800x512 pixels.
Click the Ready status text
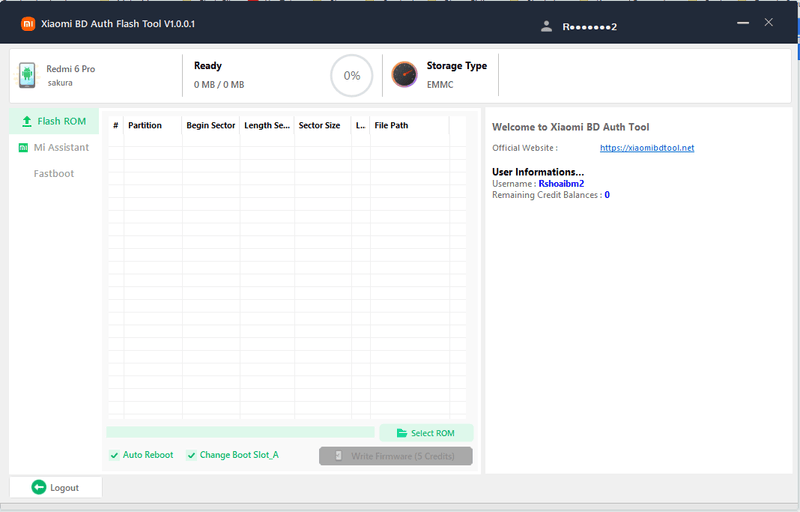[x=208, y=66]
